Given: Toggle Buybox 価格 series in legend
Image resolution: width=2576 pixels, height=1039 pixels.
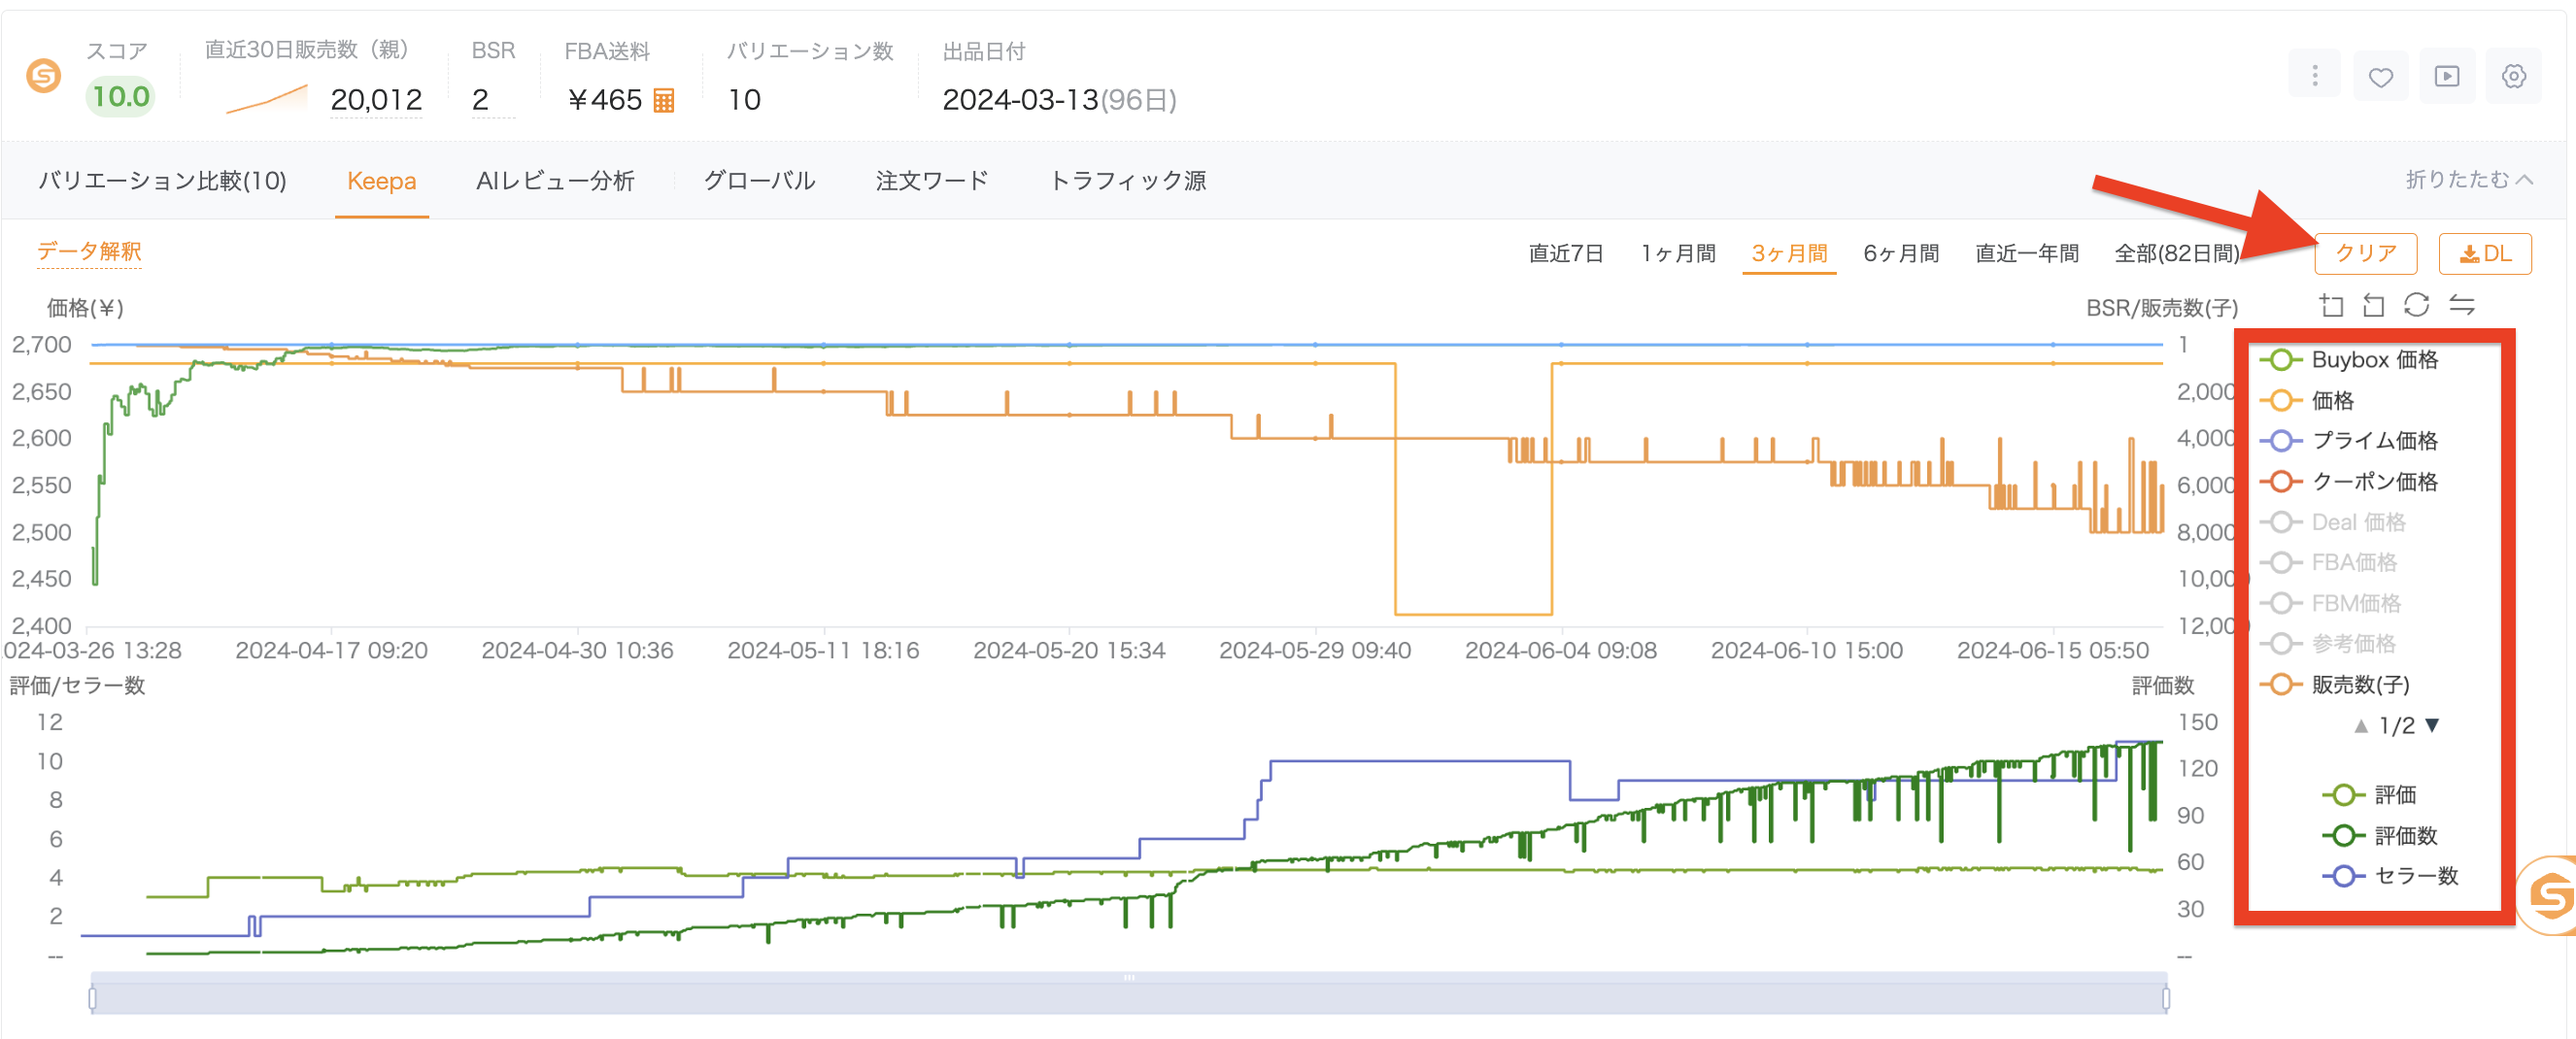Looking at the screenshot, I should (x=2349, y=360).
